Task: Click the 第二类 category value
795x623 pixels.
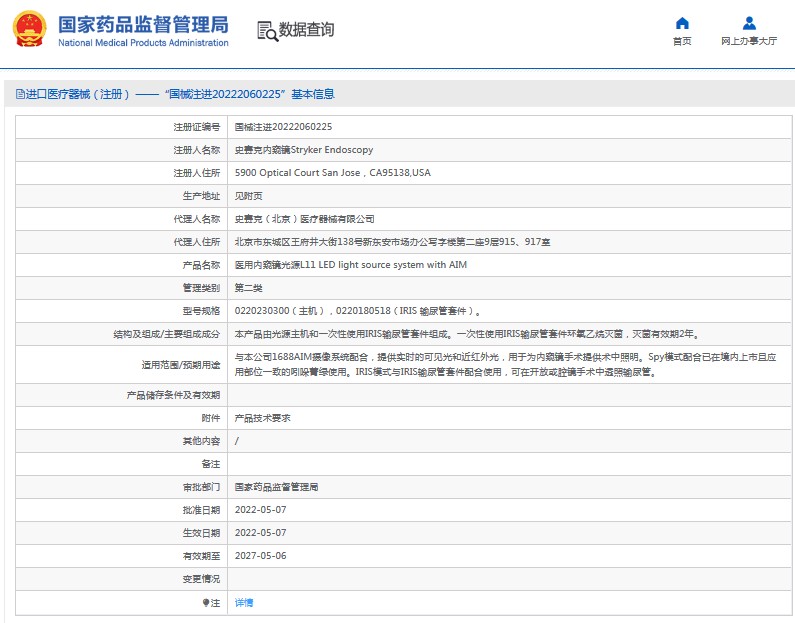Action: coord(248,288)
